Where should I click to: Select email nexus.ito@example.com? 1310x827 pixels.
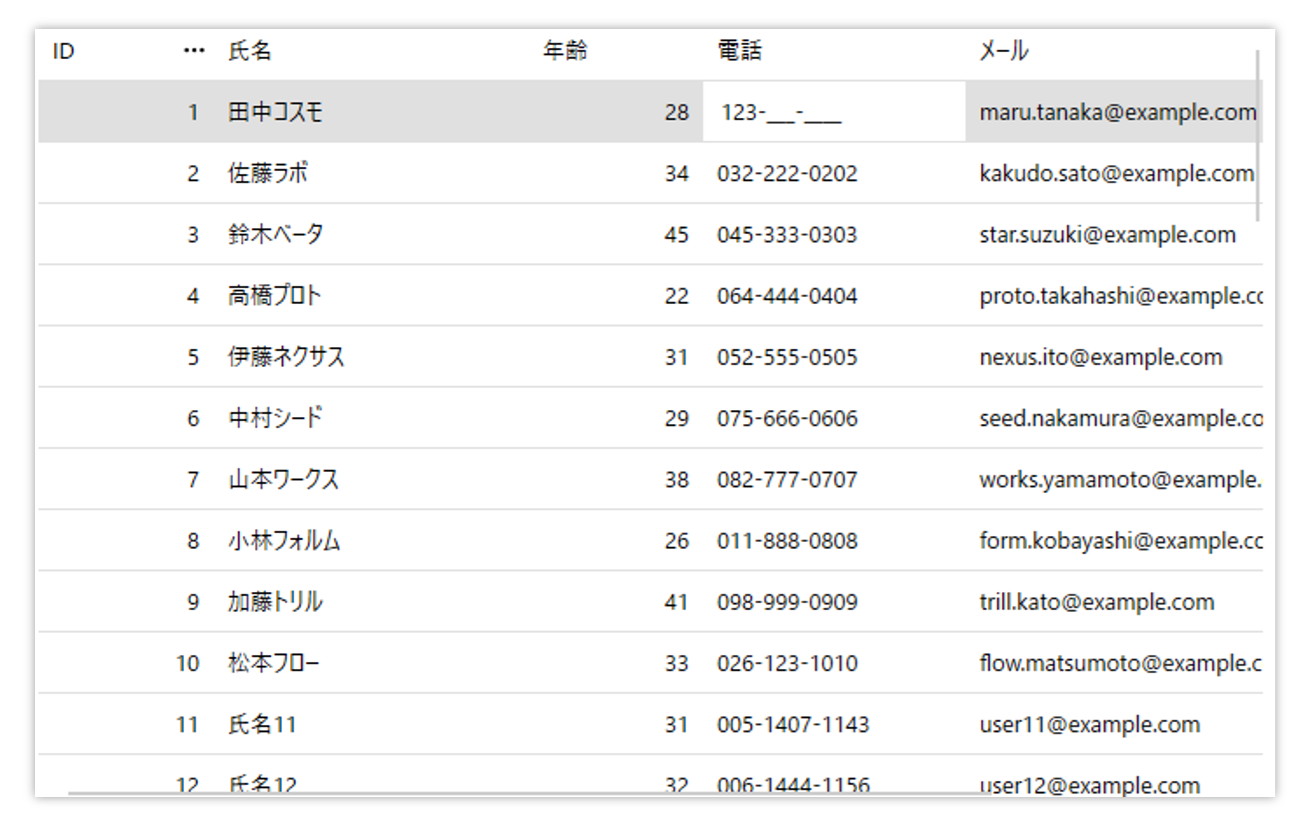1101,357
